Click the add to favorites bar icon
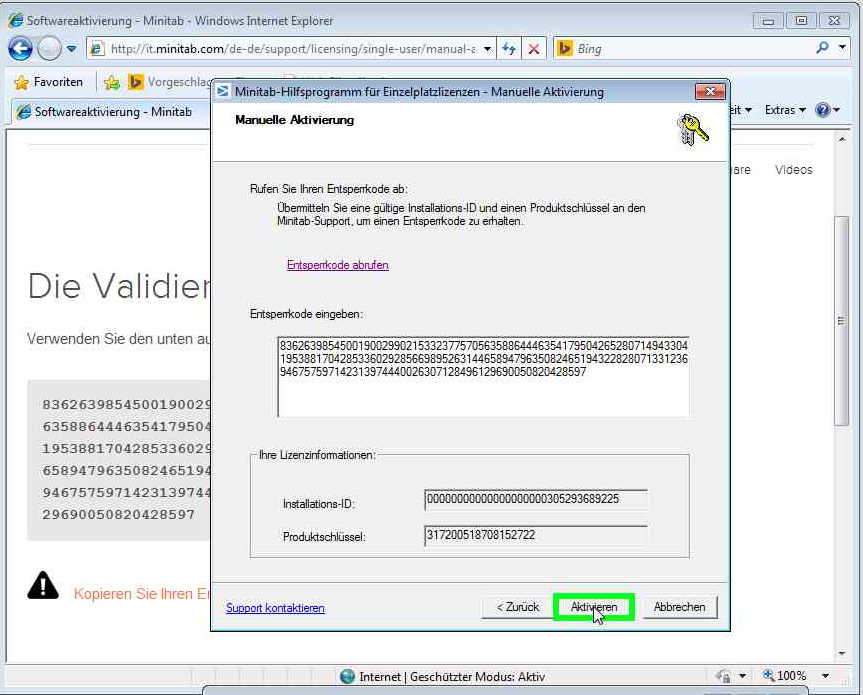Viewport: 863px width, 695px height. (x=112, y=83)
